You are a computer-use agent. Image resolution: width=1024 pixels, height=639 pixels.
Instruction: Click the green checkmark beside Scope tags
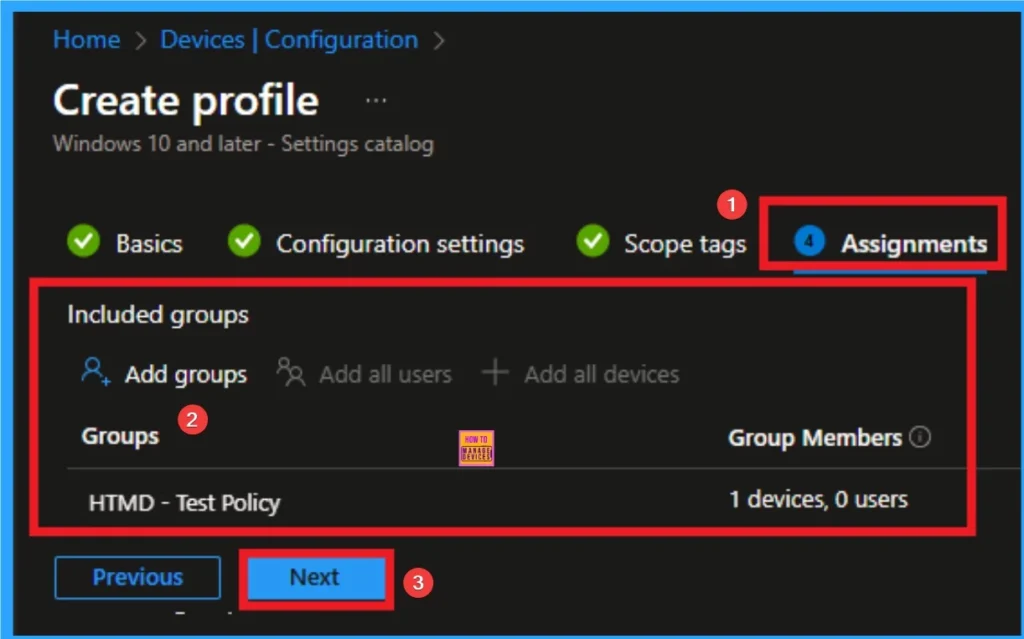click(592, 242)
